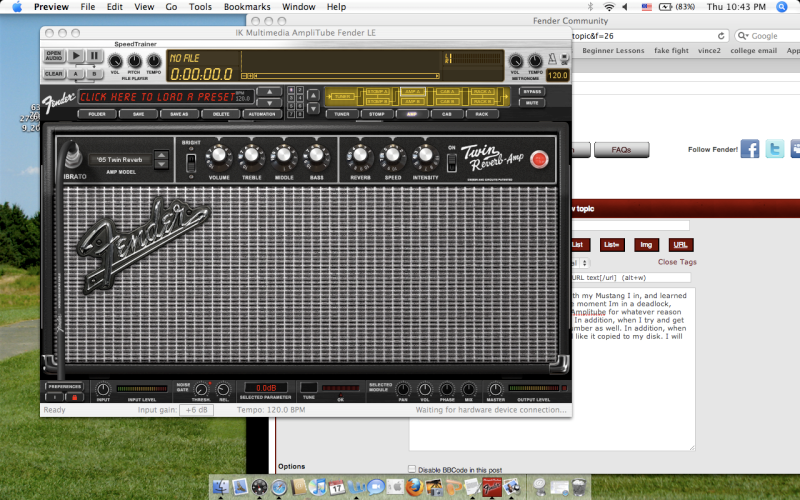Open the Bookmarks menu
Screen dimensions: 800x500
(x=246, y=6)
